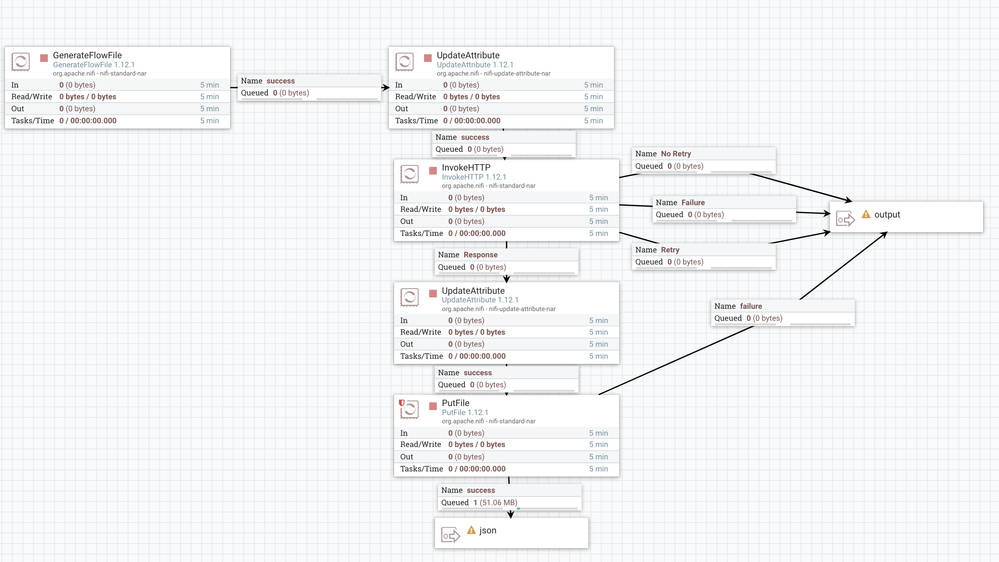The image size is (999, 562).
Task: Click the success queue holding 51.06 MB
Action: tap(510, 497)
